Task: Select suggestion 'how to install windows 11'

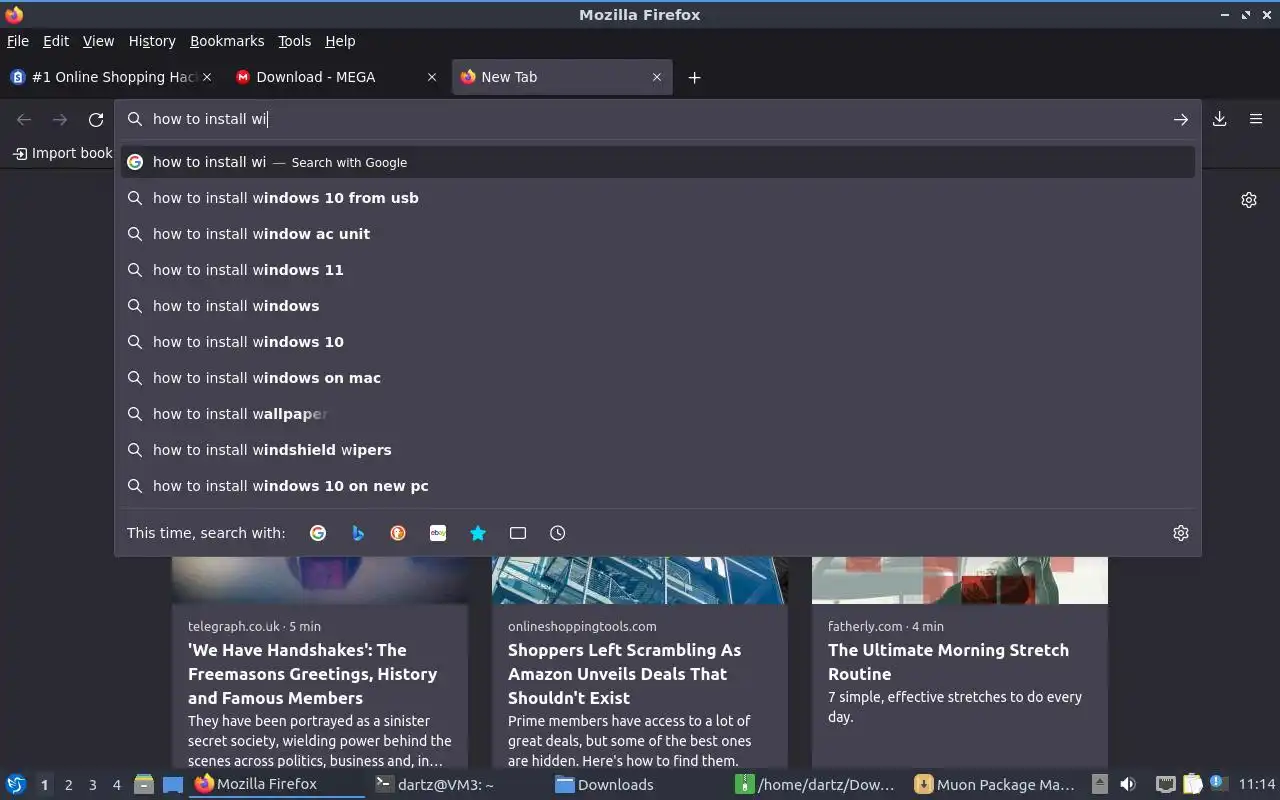Action: (658, 270)
